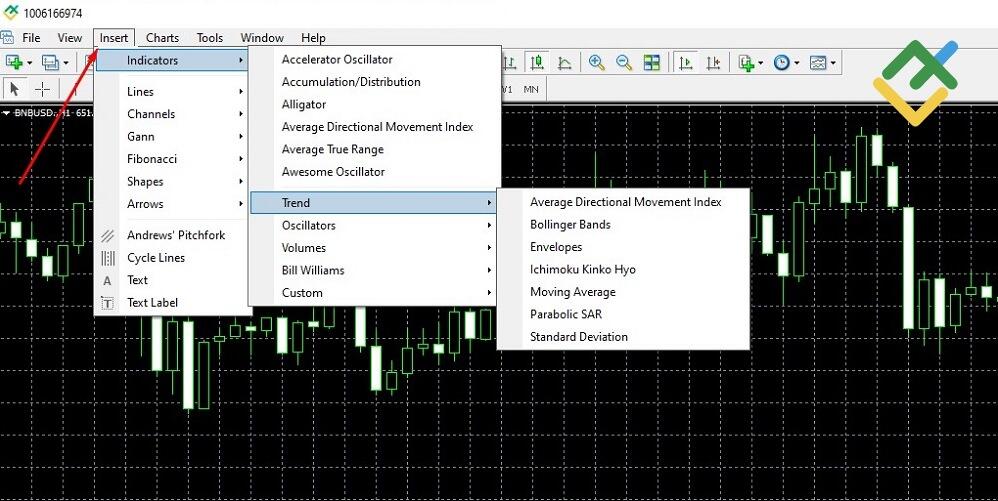
Task: Open the Templates dropdown arrow
Action: pyautogui.click(x=833, y=63)
